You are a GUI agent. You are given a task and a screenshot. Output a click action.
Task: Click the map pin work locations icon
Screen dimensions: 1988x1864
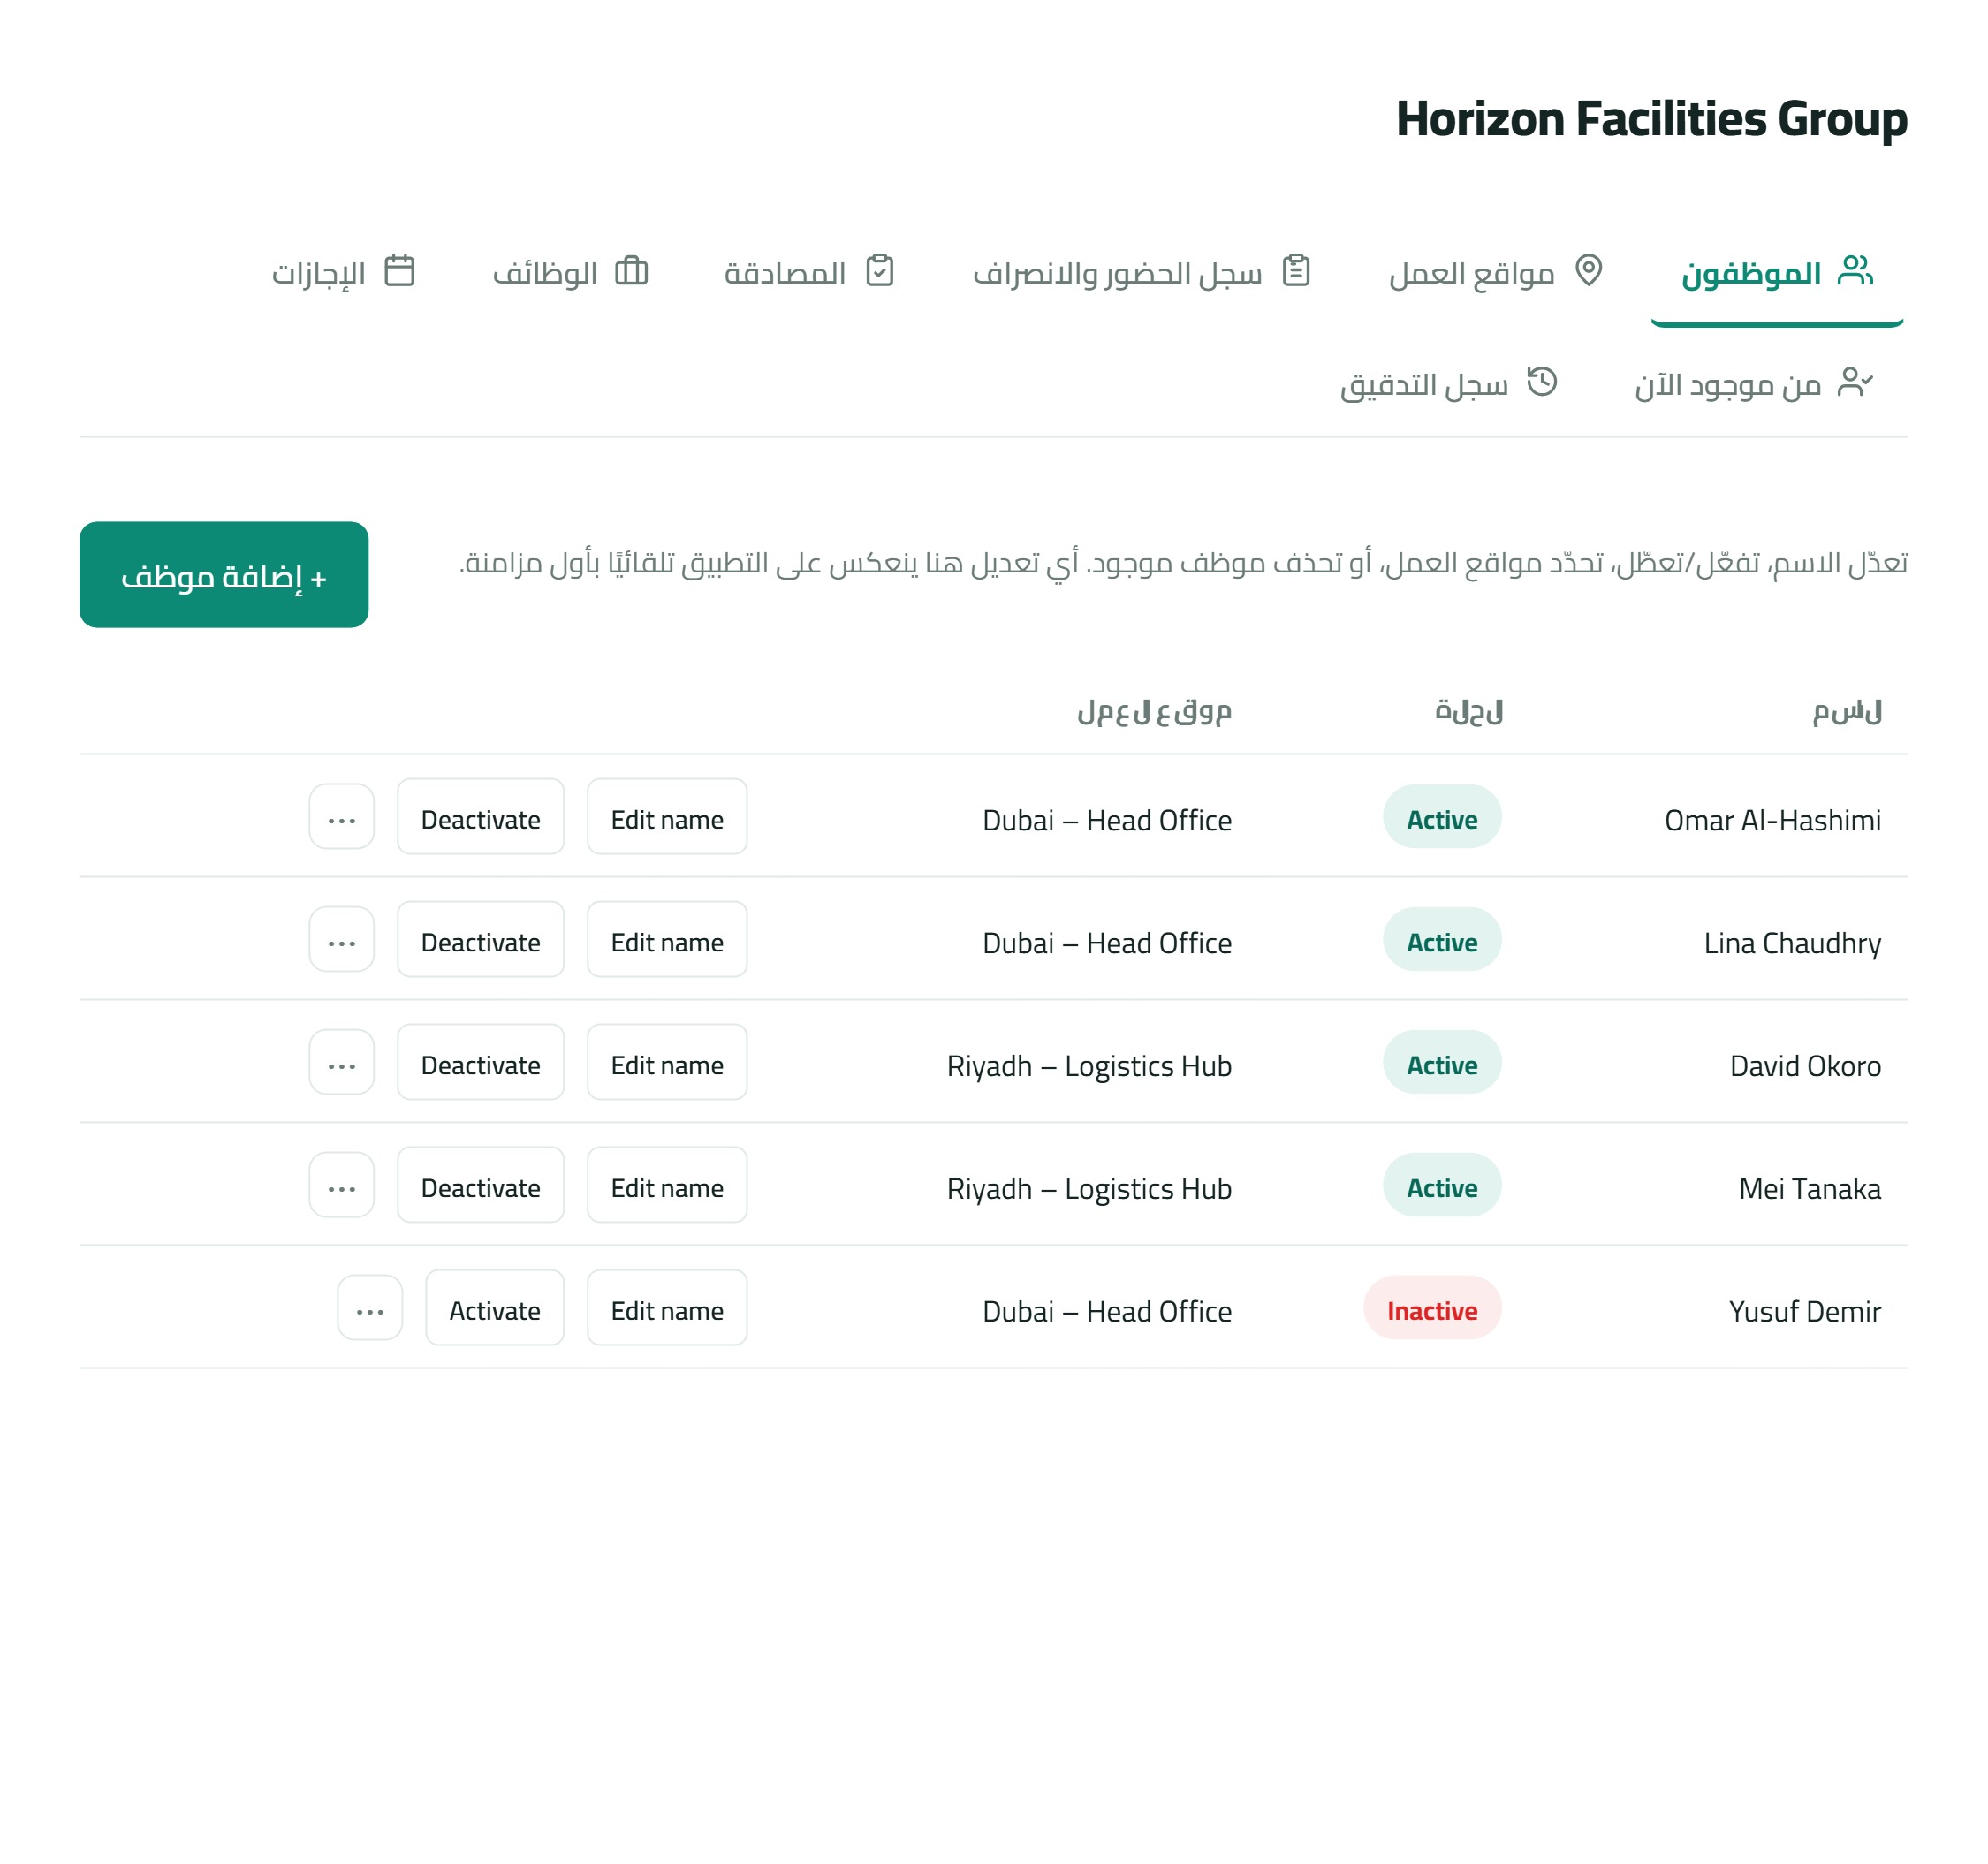[1589, 271]
